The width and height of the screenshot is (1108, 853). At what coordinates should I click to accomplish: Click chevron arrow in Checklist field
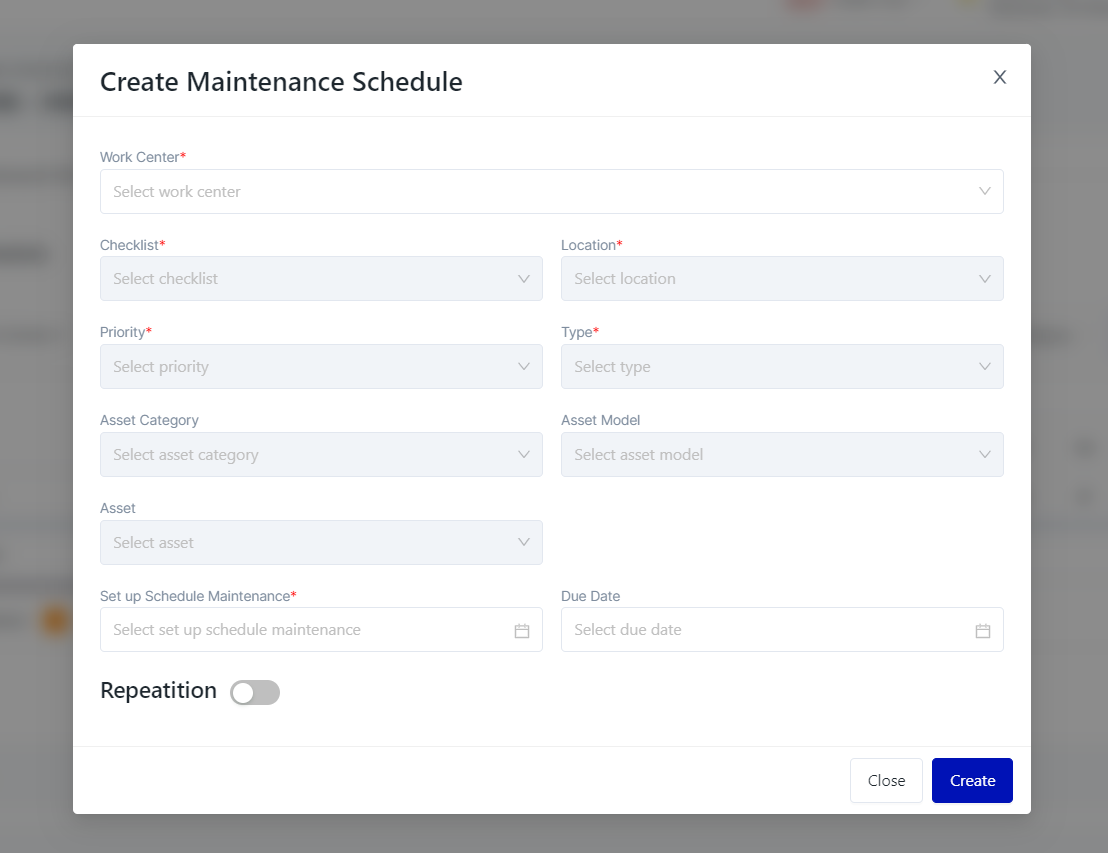[x=523, y=279]
